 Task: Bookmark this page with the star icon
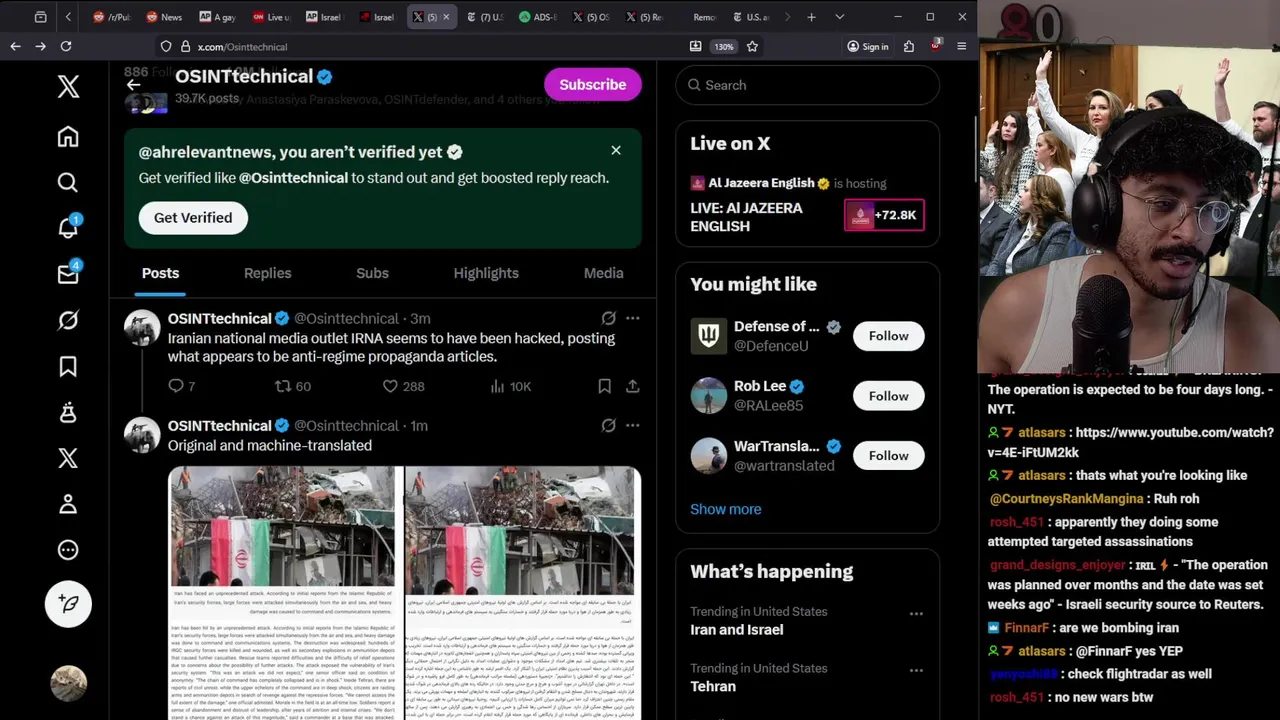(752, 46)
